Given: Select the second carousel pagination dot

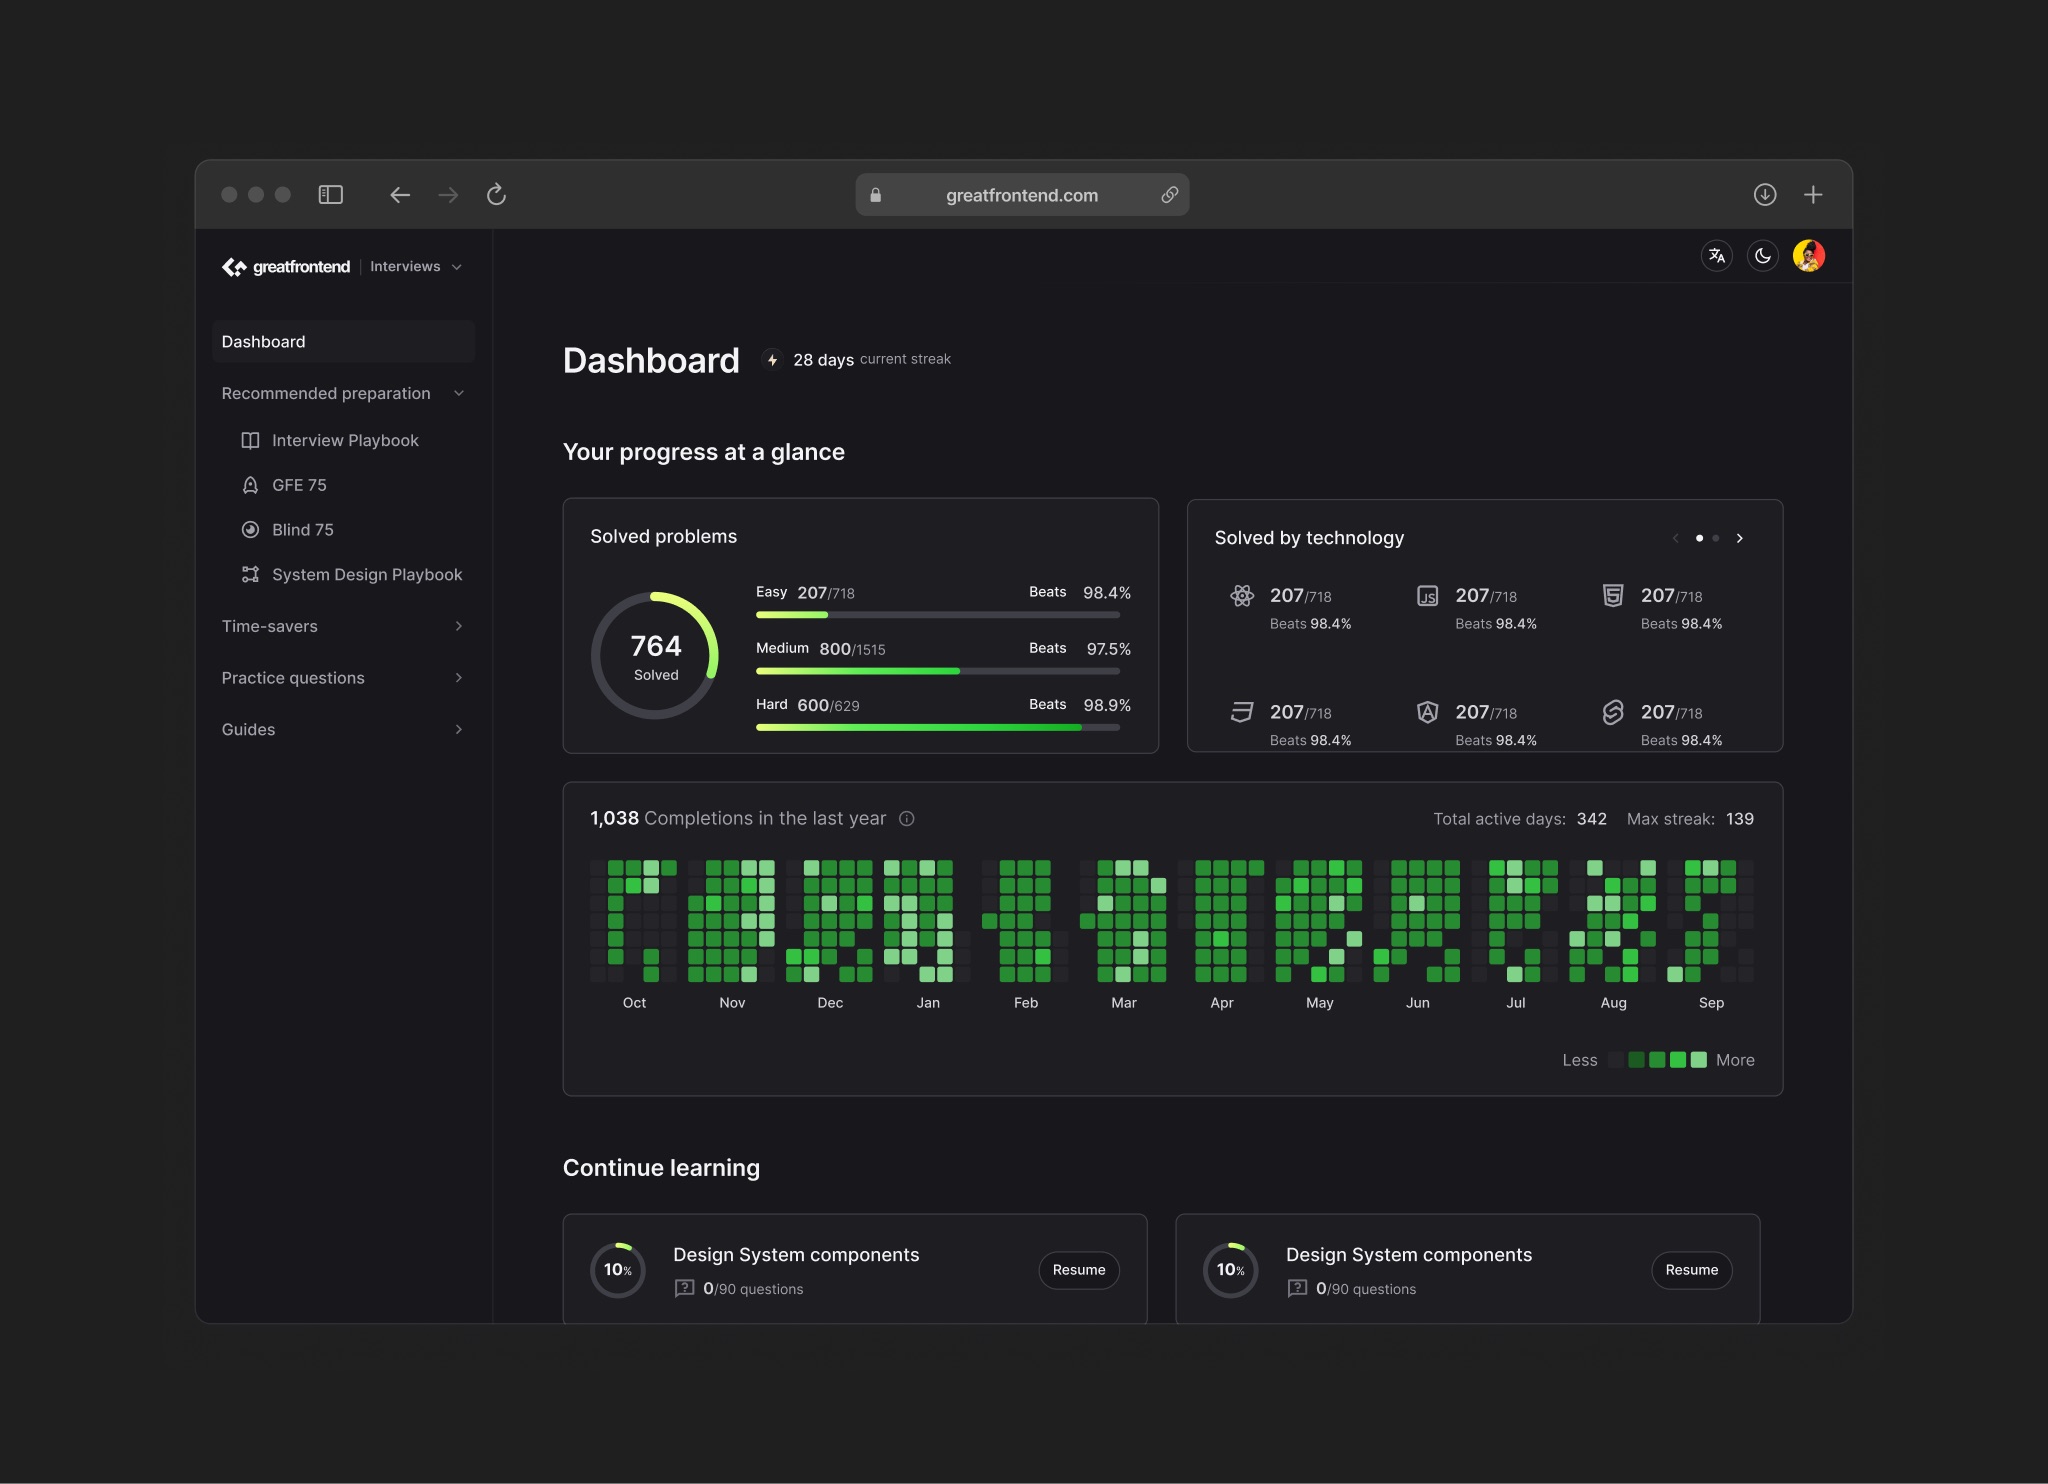Looking at the screenshot, I should pyautogui.click(x=1716, y=538).
